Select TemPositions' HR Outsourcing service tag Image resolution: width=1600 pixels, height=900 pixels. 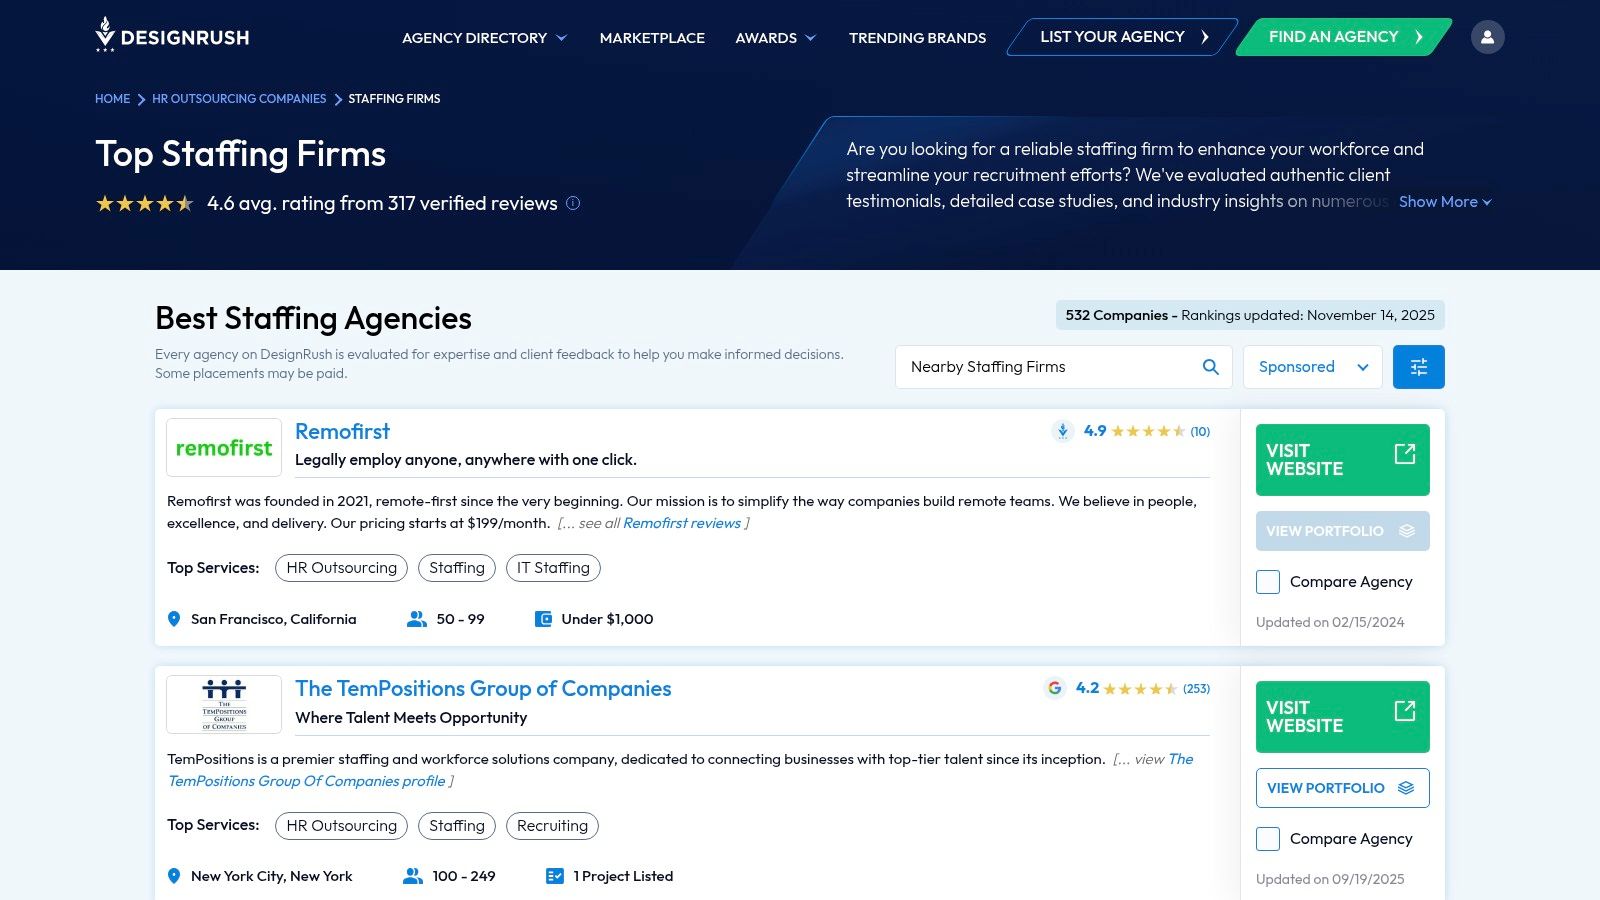tap(341, 826)
